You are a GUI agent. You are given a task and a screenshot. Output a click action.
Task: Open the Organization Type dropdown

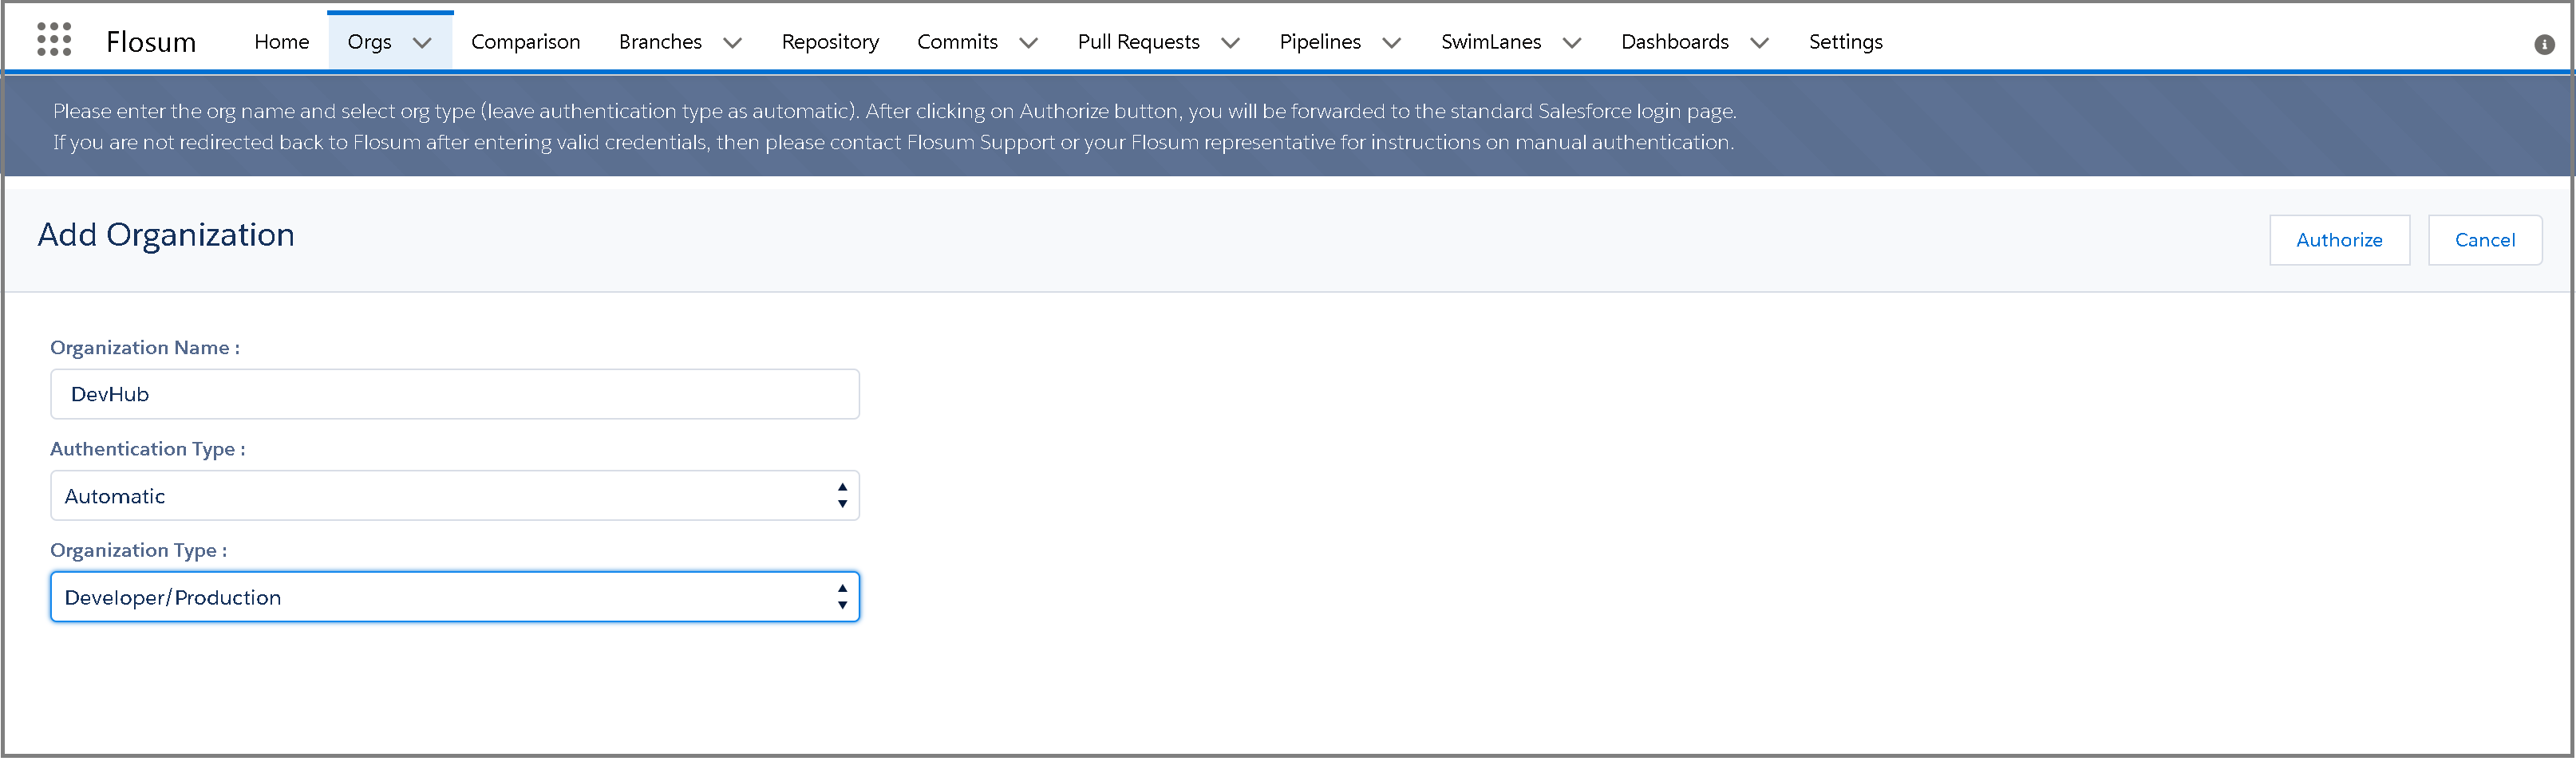point(454,598)
